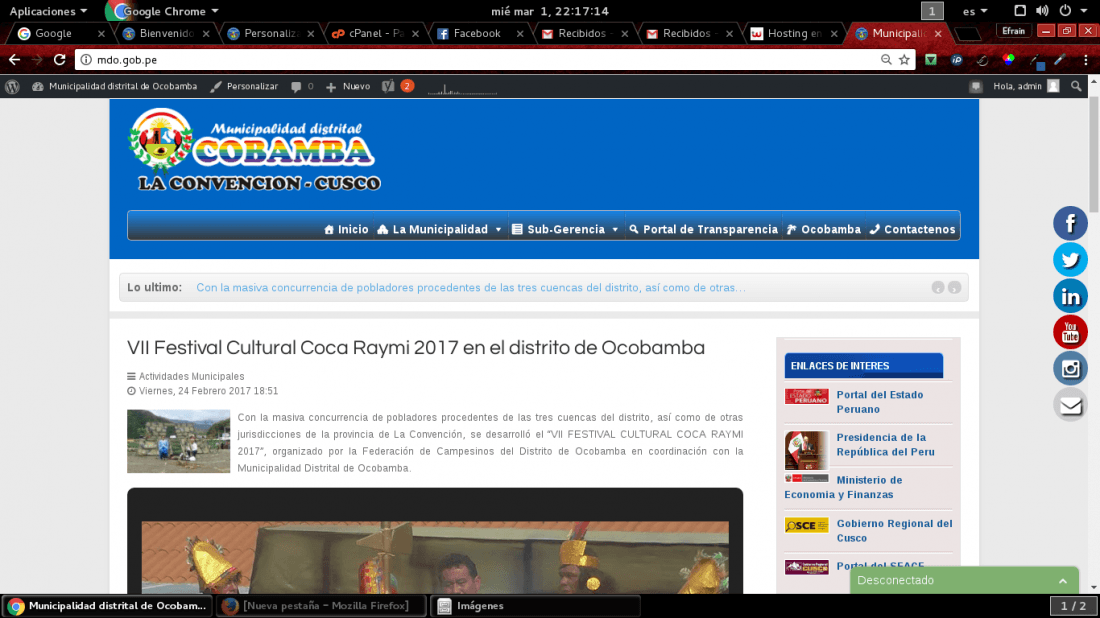Image resolution: width=1100 pixels, height=618 pixels.
Task: Expand the Desconectado chat widget
Action: pos(964,580)
